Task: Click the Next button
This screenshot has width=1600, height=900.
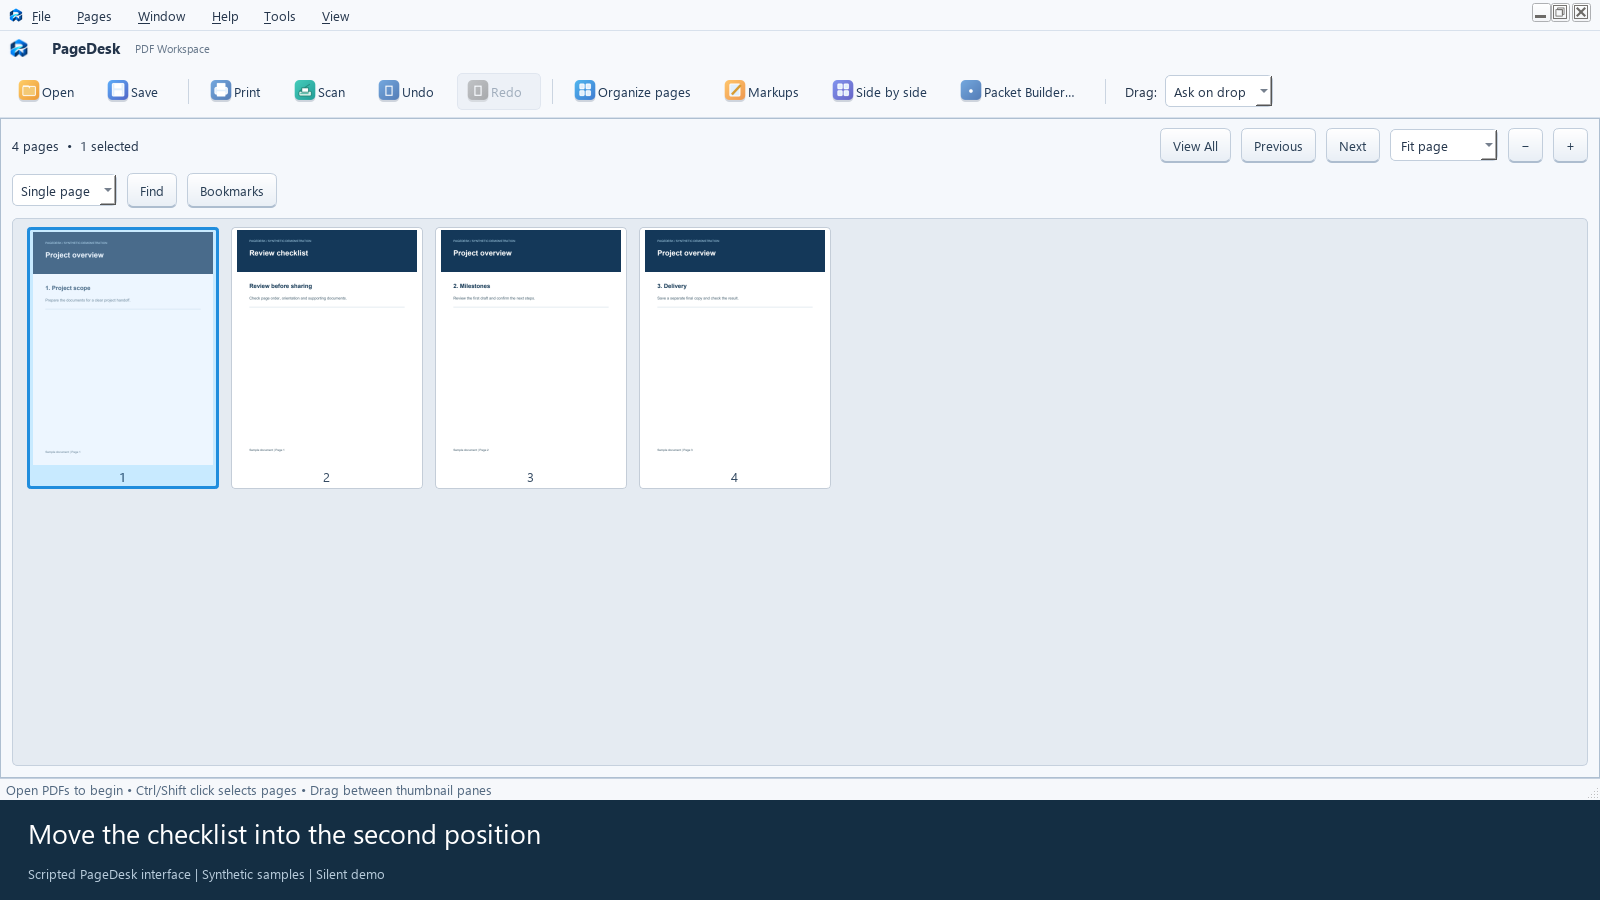Action: [1352, 146]
